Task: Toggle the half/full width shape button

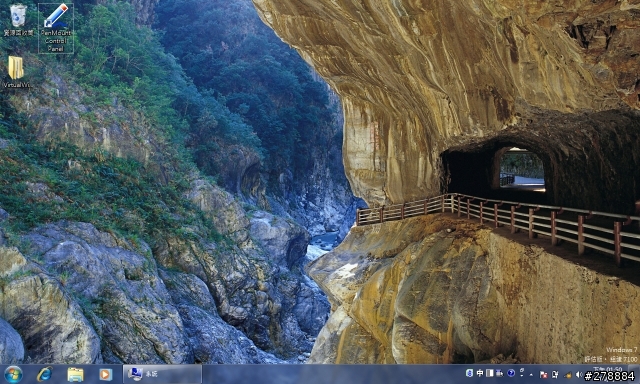Action: (x=490, y=373)
